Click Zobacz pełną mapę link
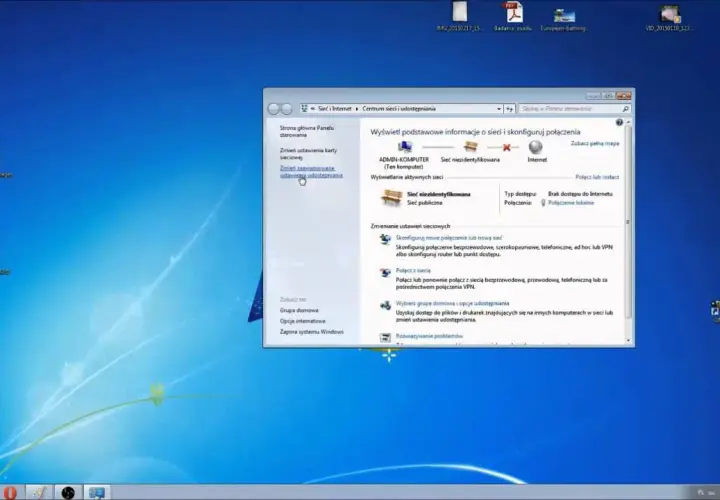 (x=595, y=143)
